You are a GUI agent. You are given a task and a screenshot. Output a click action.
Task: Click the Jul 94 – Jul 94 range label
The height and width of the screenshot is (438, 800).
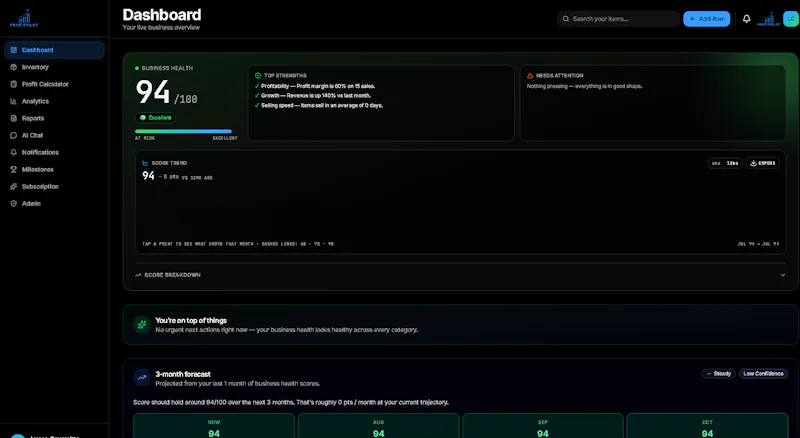pyautogui.click(x=758, y=244)
